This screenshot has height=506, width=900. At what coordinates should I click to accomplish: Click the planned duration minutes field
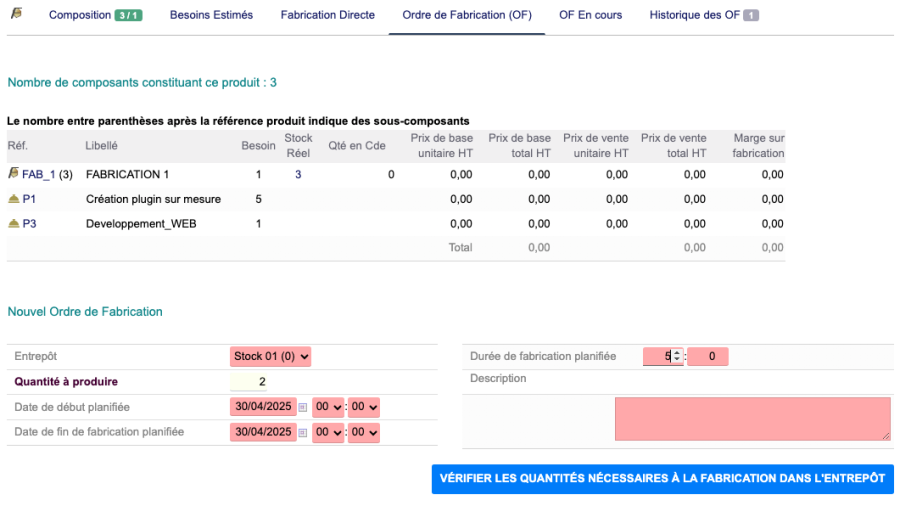(x=708, y=356)
